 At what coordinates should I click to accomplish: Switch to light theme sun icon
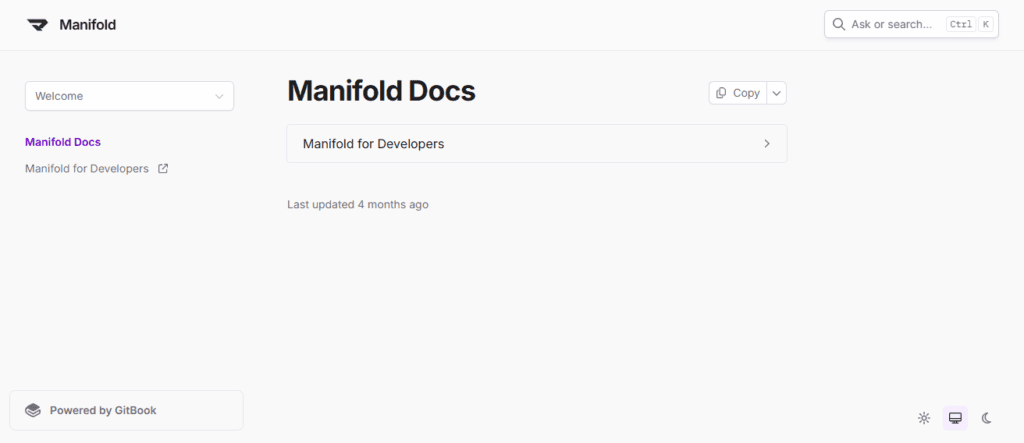(924, 418)
